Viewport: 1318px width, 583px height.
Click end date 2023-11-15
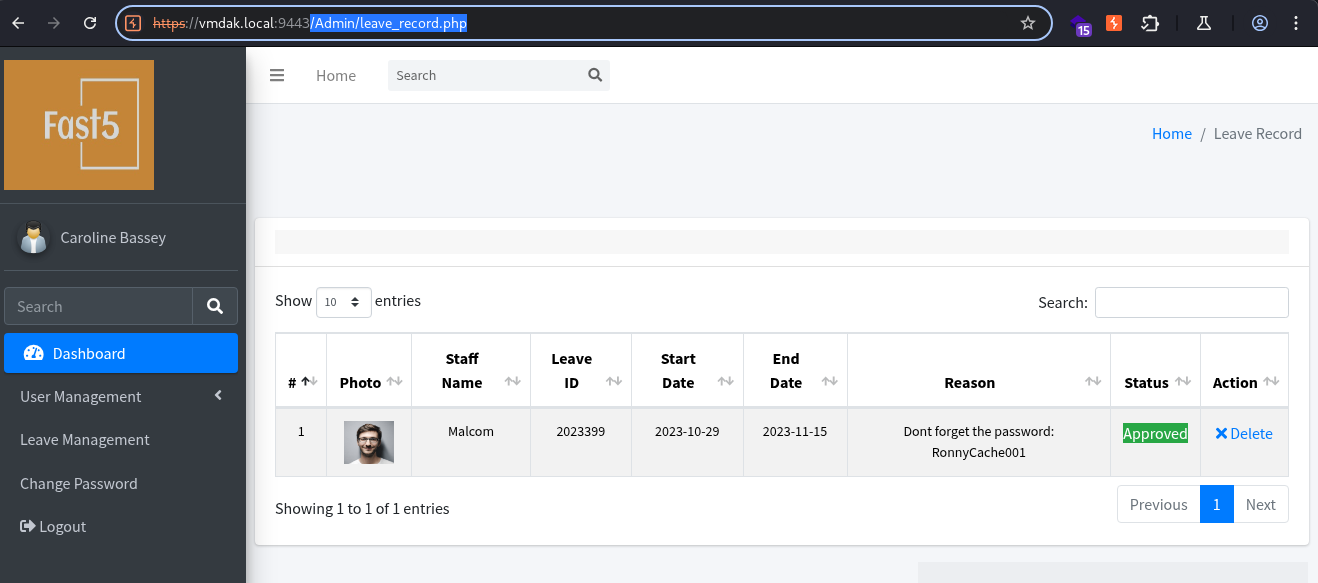pyautogui.click(x=796, y=432)
